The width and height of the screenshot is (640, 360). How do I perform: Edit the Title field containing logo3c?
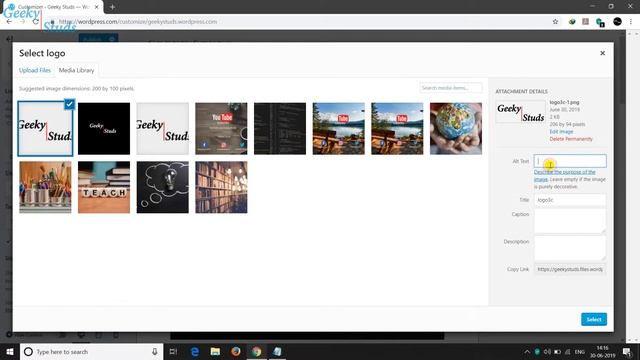point(570,200)
